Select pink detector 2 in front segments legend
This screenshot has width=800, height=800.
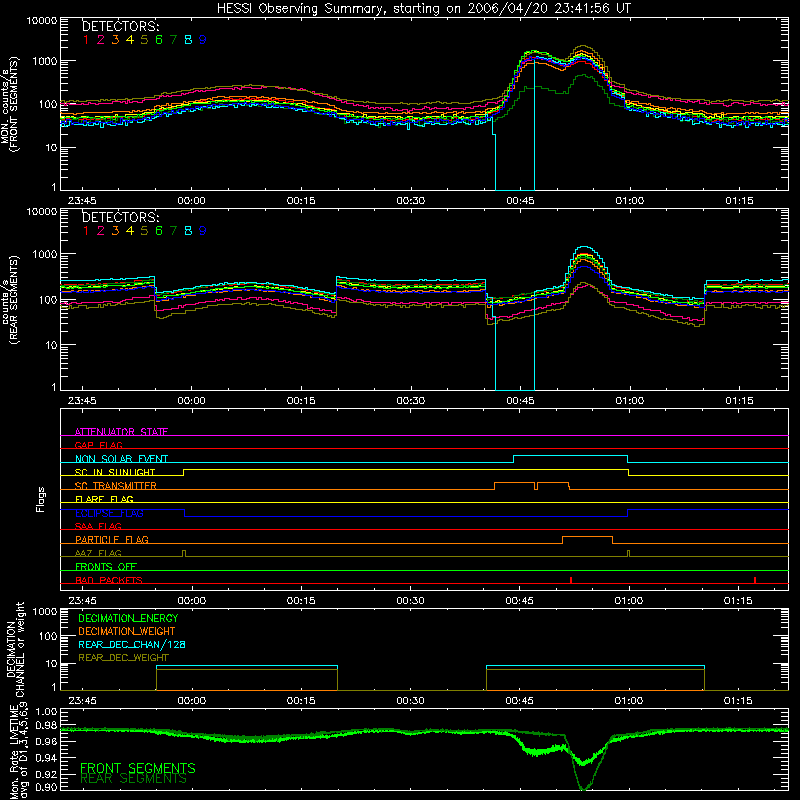coord(101,40)
